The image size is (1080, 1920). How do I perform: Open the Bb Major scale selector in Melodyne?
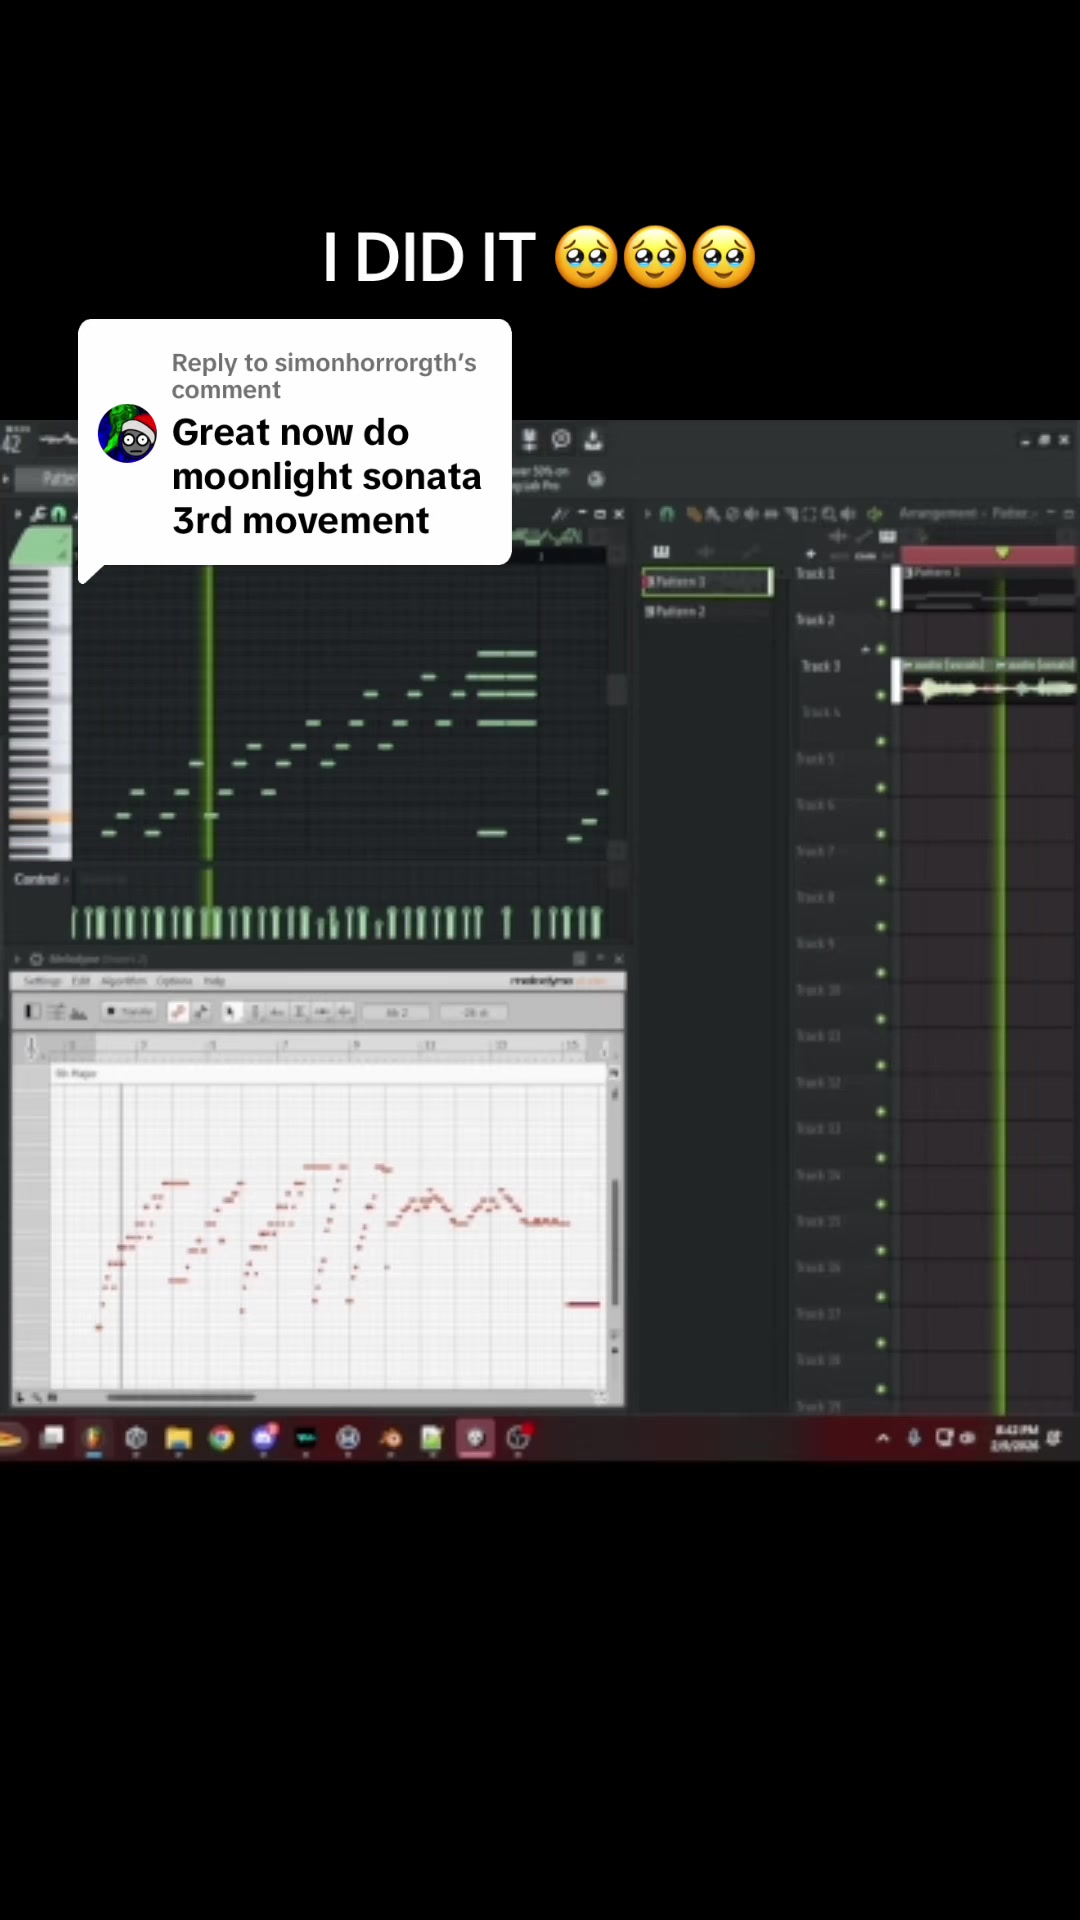click(76, 1073)
